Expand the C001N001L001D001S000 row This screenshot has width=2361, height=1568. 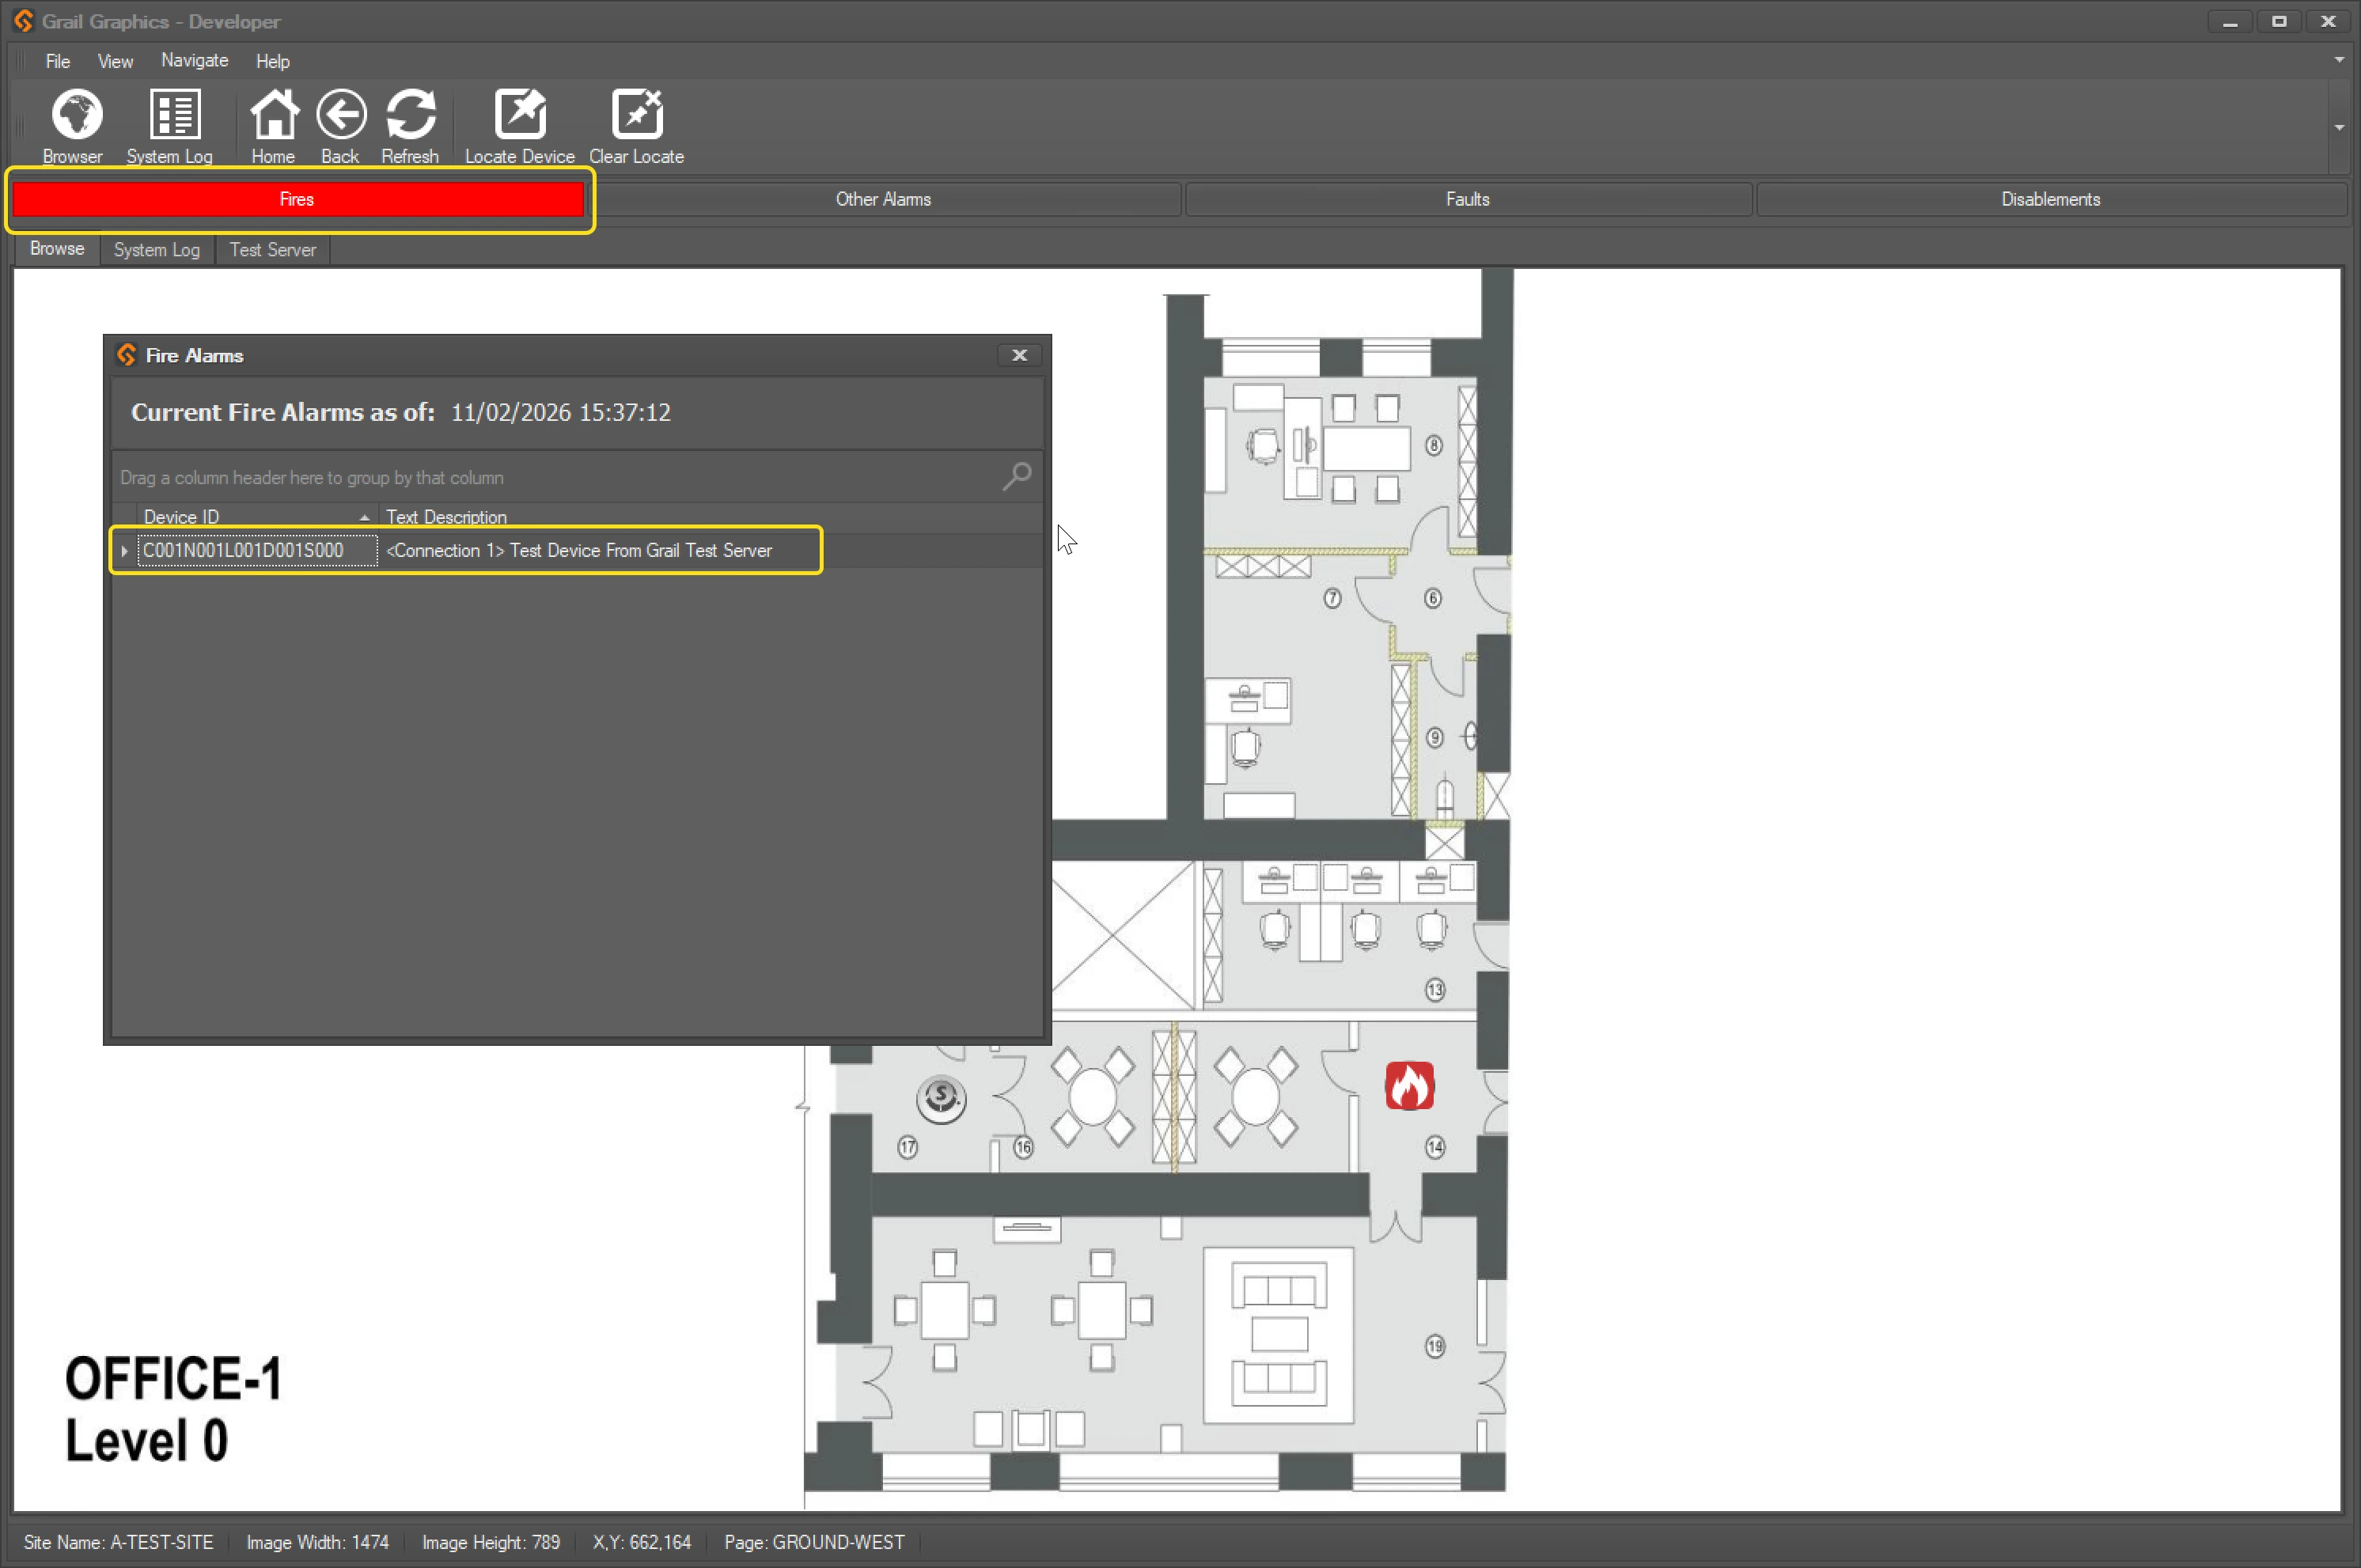[x=124, y=551]
